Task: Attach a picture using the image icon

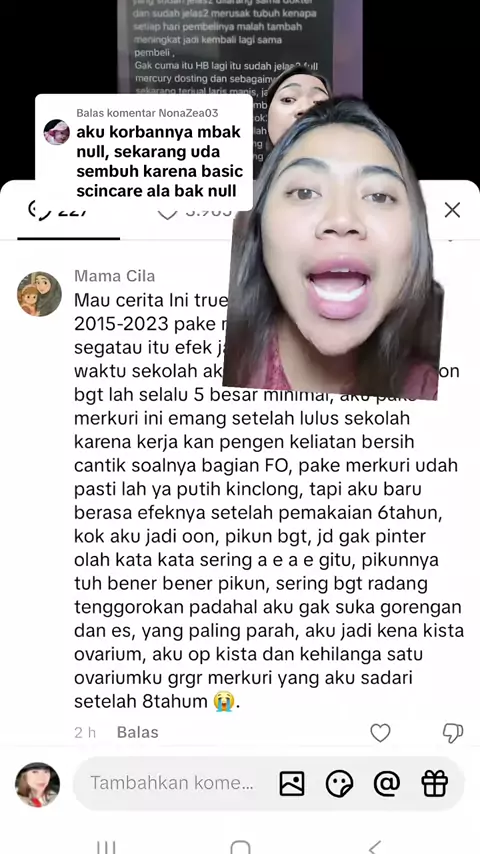Action: tap(292, 784)
